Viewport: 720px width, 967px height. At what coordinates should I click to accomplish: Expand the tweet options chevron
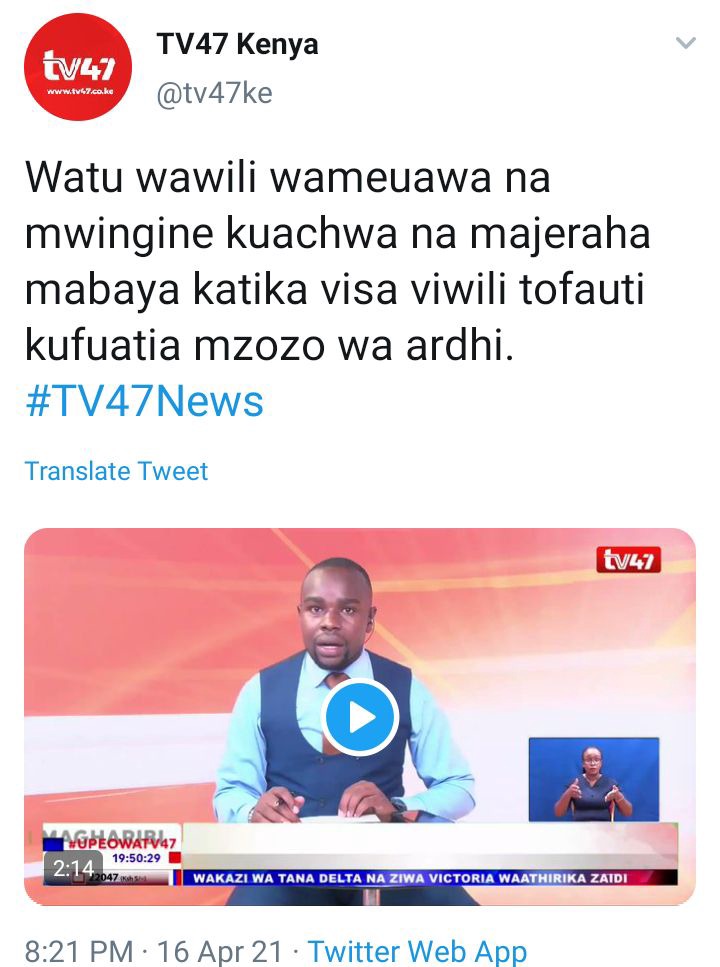tap(685, 43)
